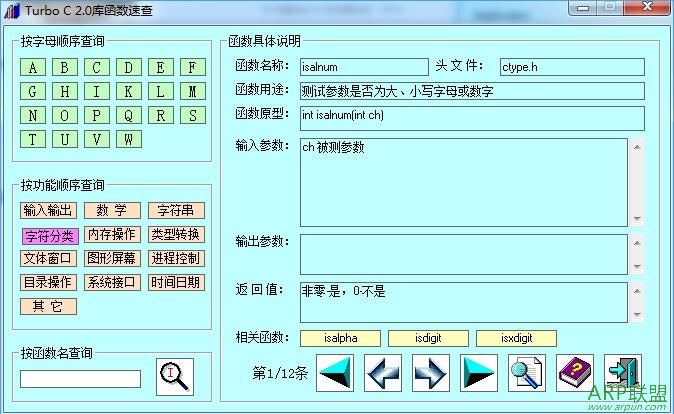Open the help book icon
The height and width of the screenshot is (414, 674).
click(x=575, y=373)
